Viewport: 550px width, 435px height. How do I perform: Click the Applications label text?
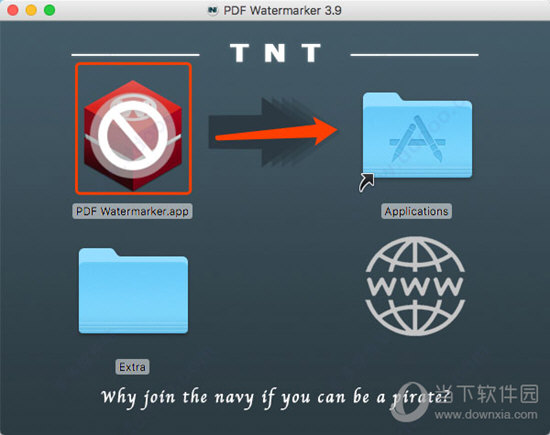[416, 211]
